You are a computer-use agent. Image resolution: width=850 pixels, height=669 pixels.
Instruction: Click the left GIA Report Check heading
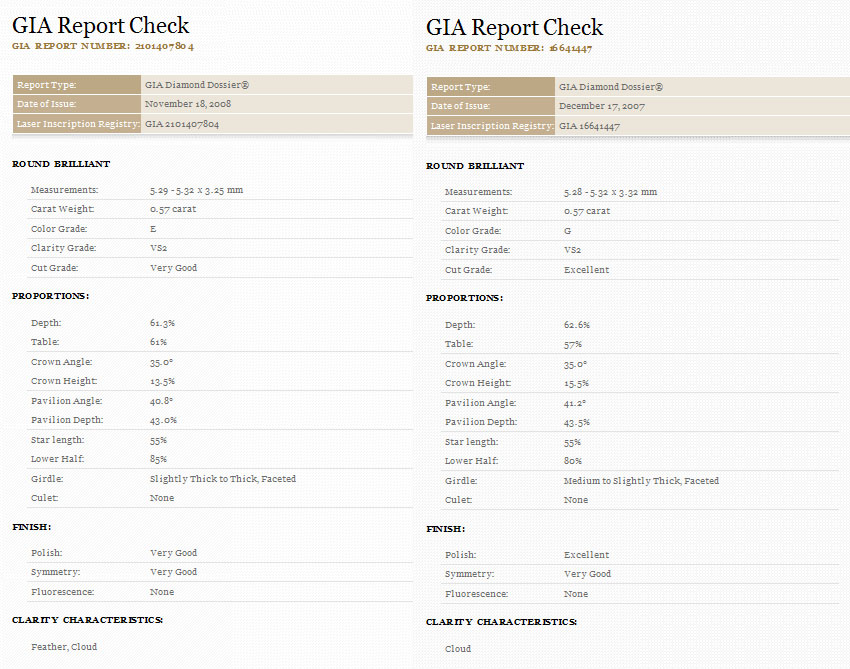tap(100, 26)
